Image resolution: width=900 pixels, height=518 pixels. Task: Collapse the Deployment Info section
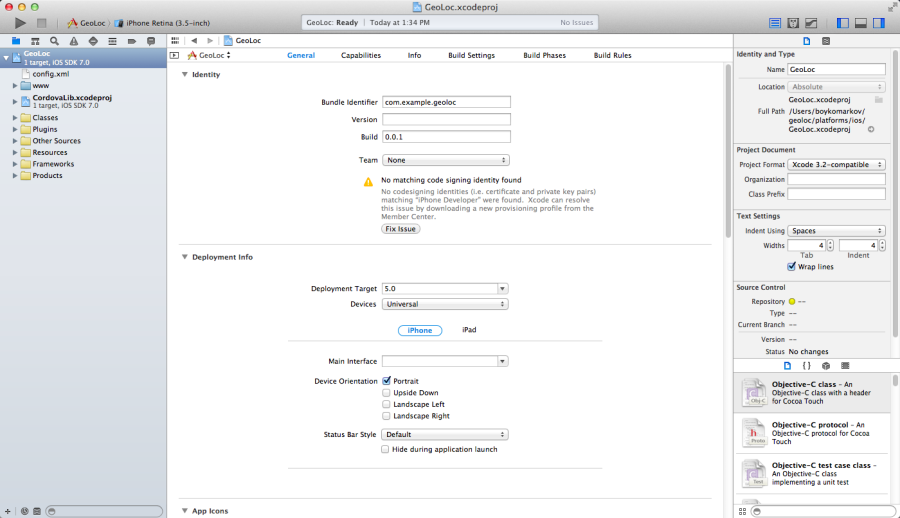(x=185, y=257)
